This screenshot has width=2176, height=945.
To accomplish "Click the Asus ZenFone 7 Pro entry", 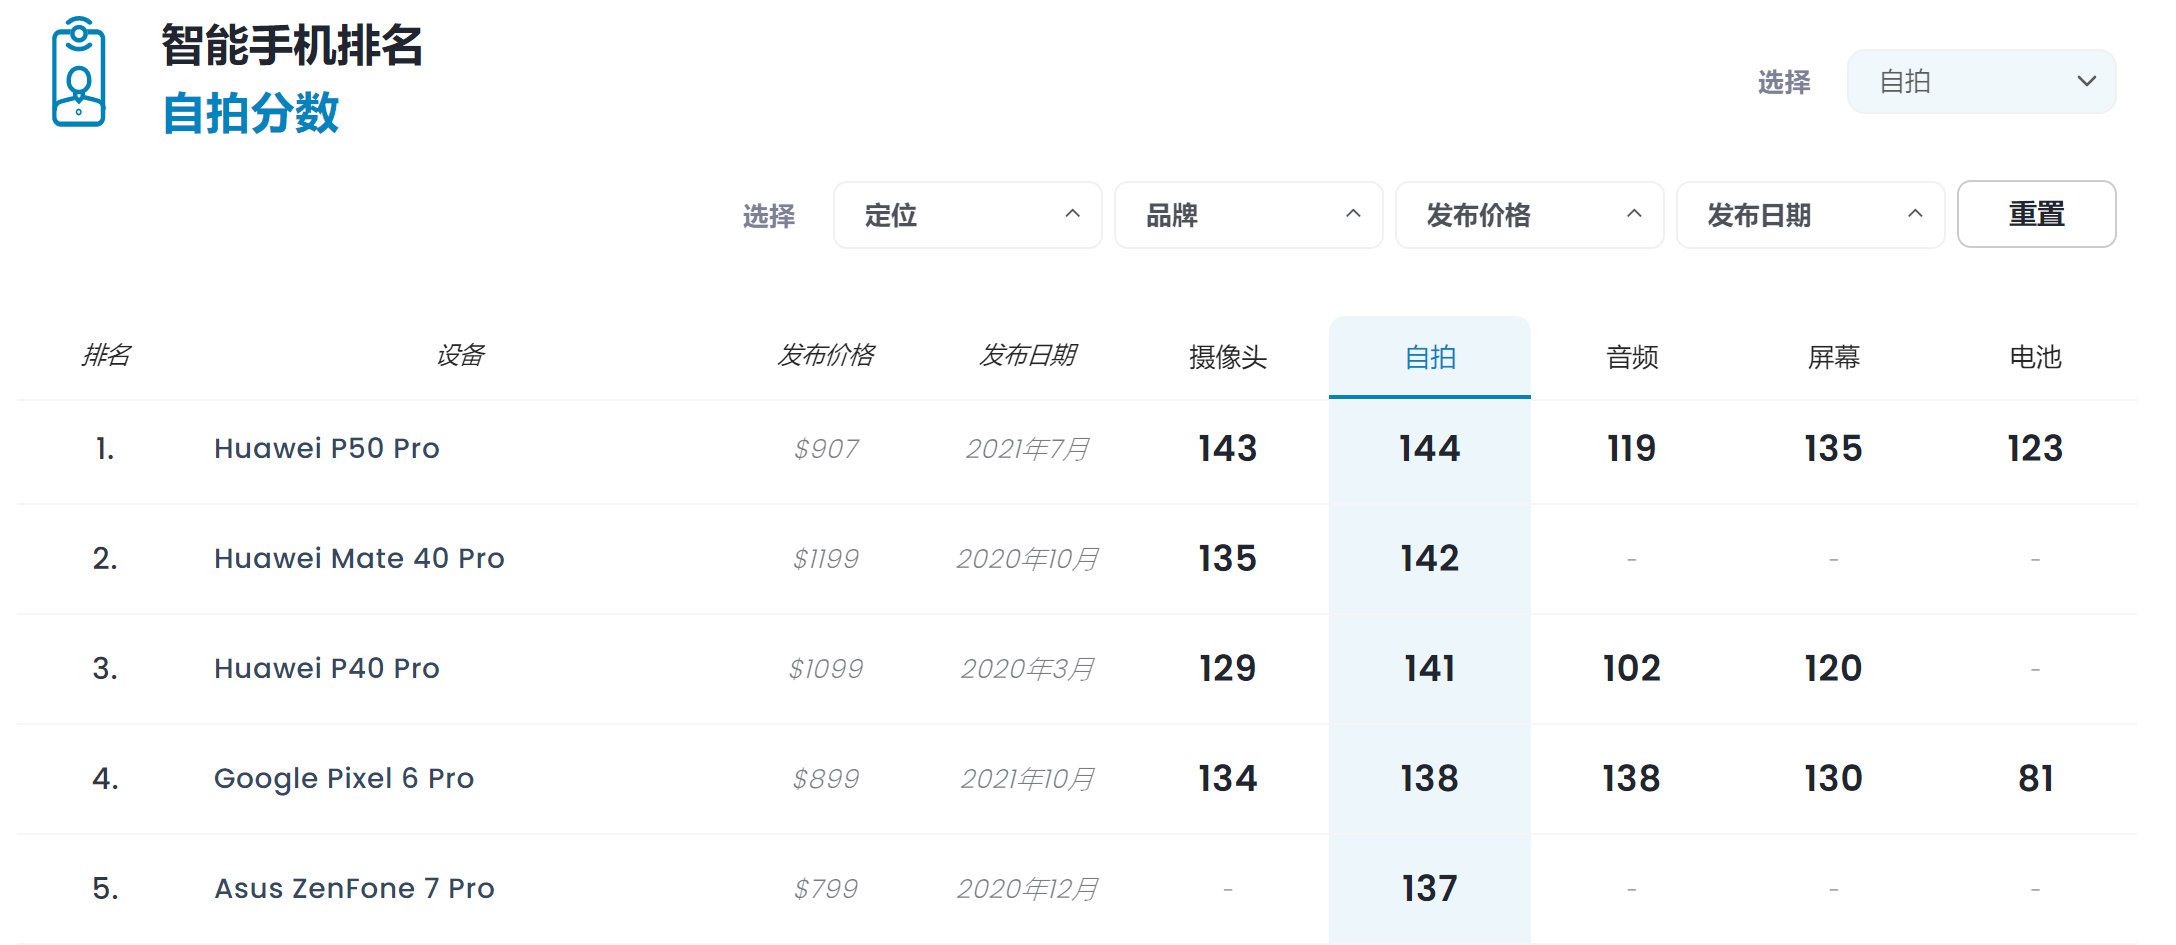I will click(354, 888).
